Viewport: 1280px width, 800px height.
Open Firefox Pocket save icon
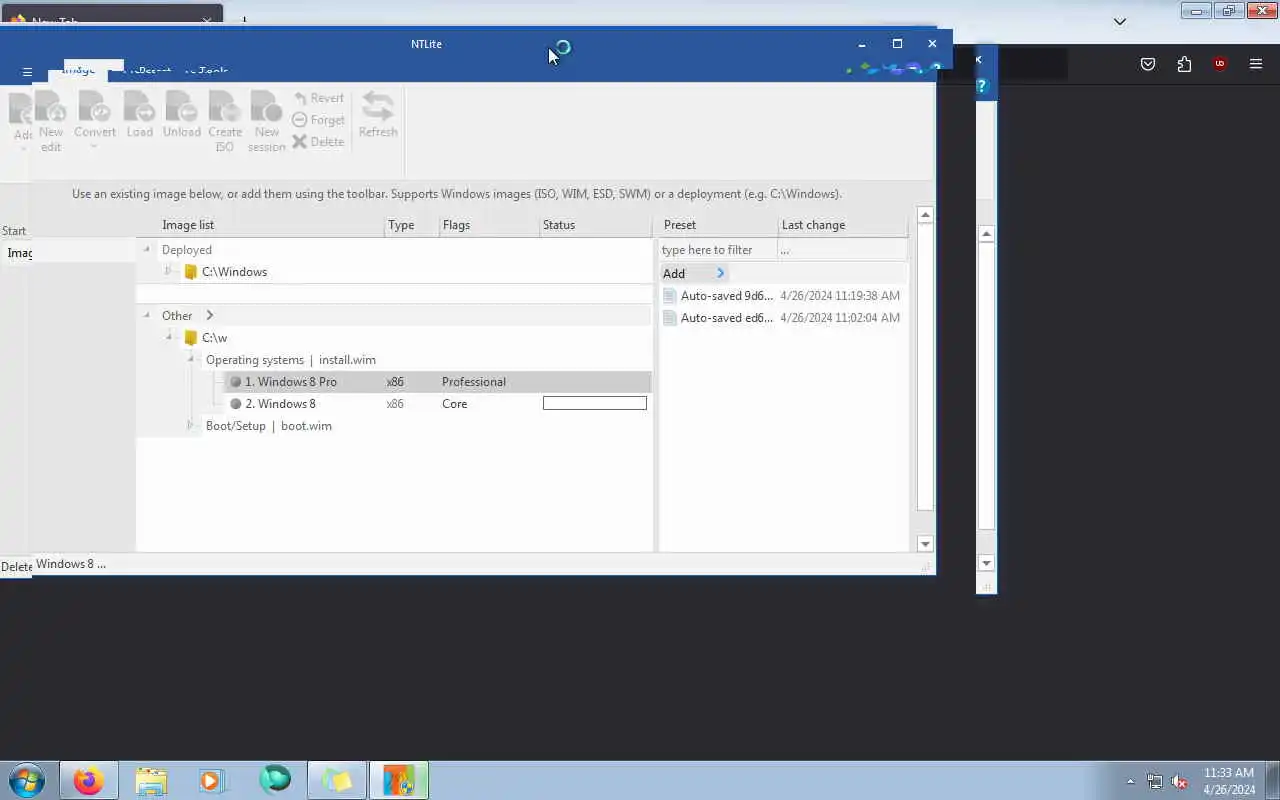(1148, 64)
